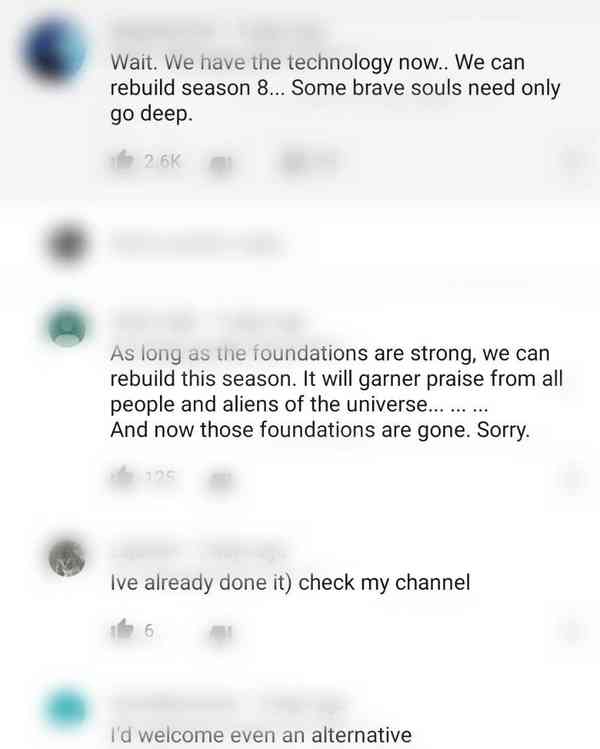
Task: Open more options for the foundations comment
Action: pos(573,478)
